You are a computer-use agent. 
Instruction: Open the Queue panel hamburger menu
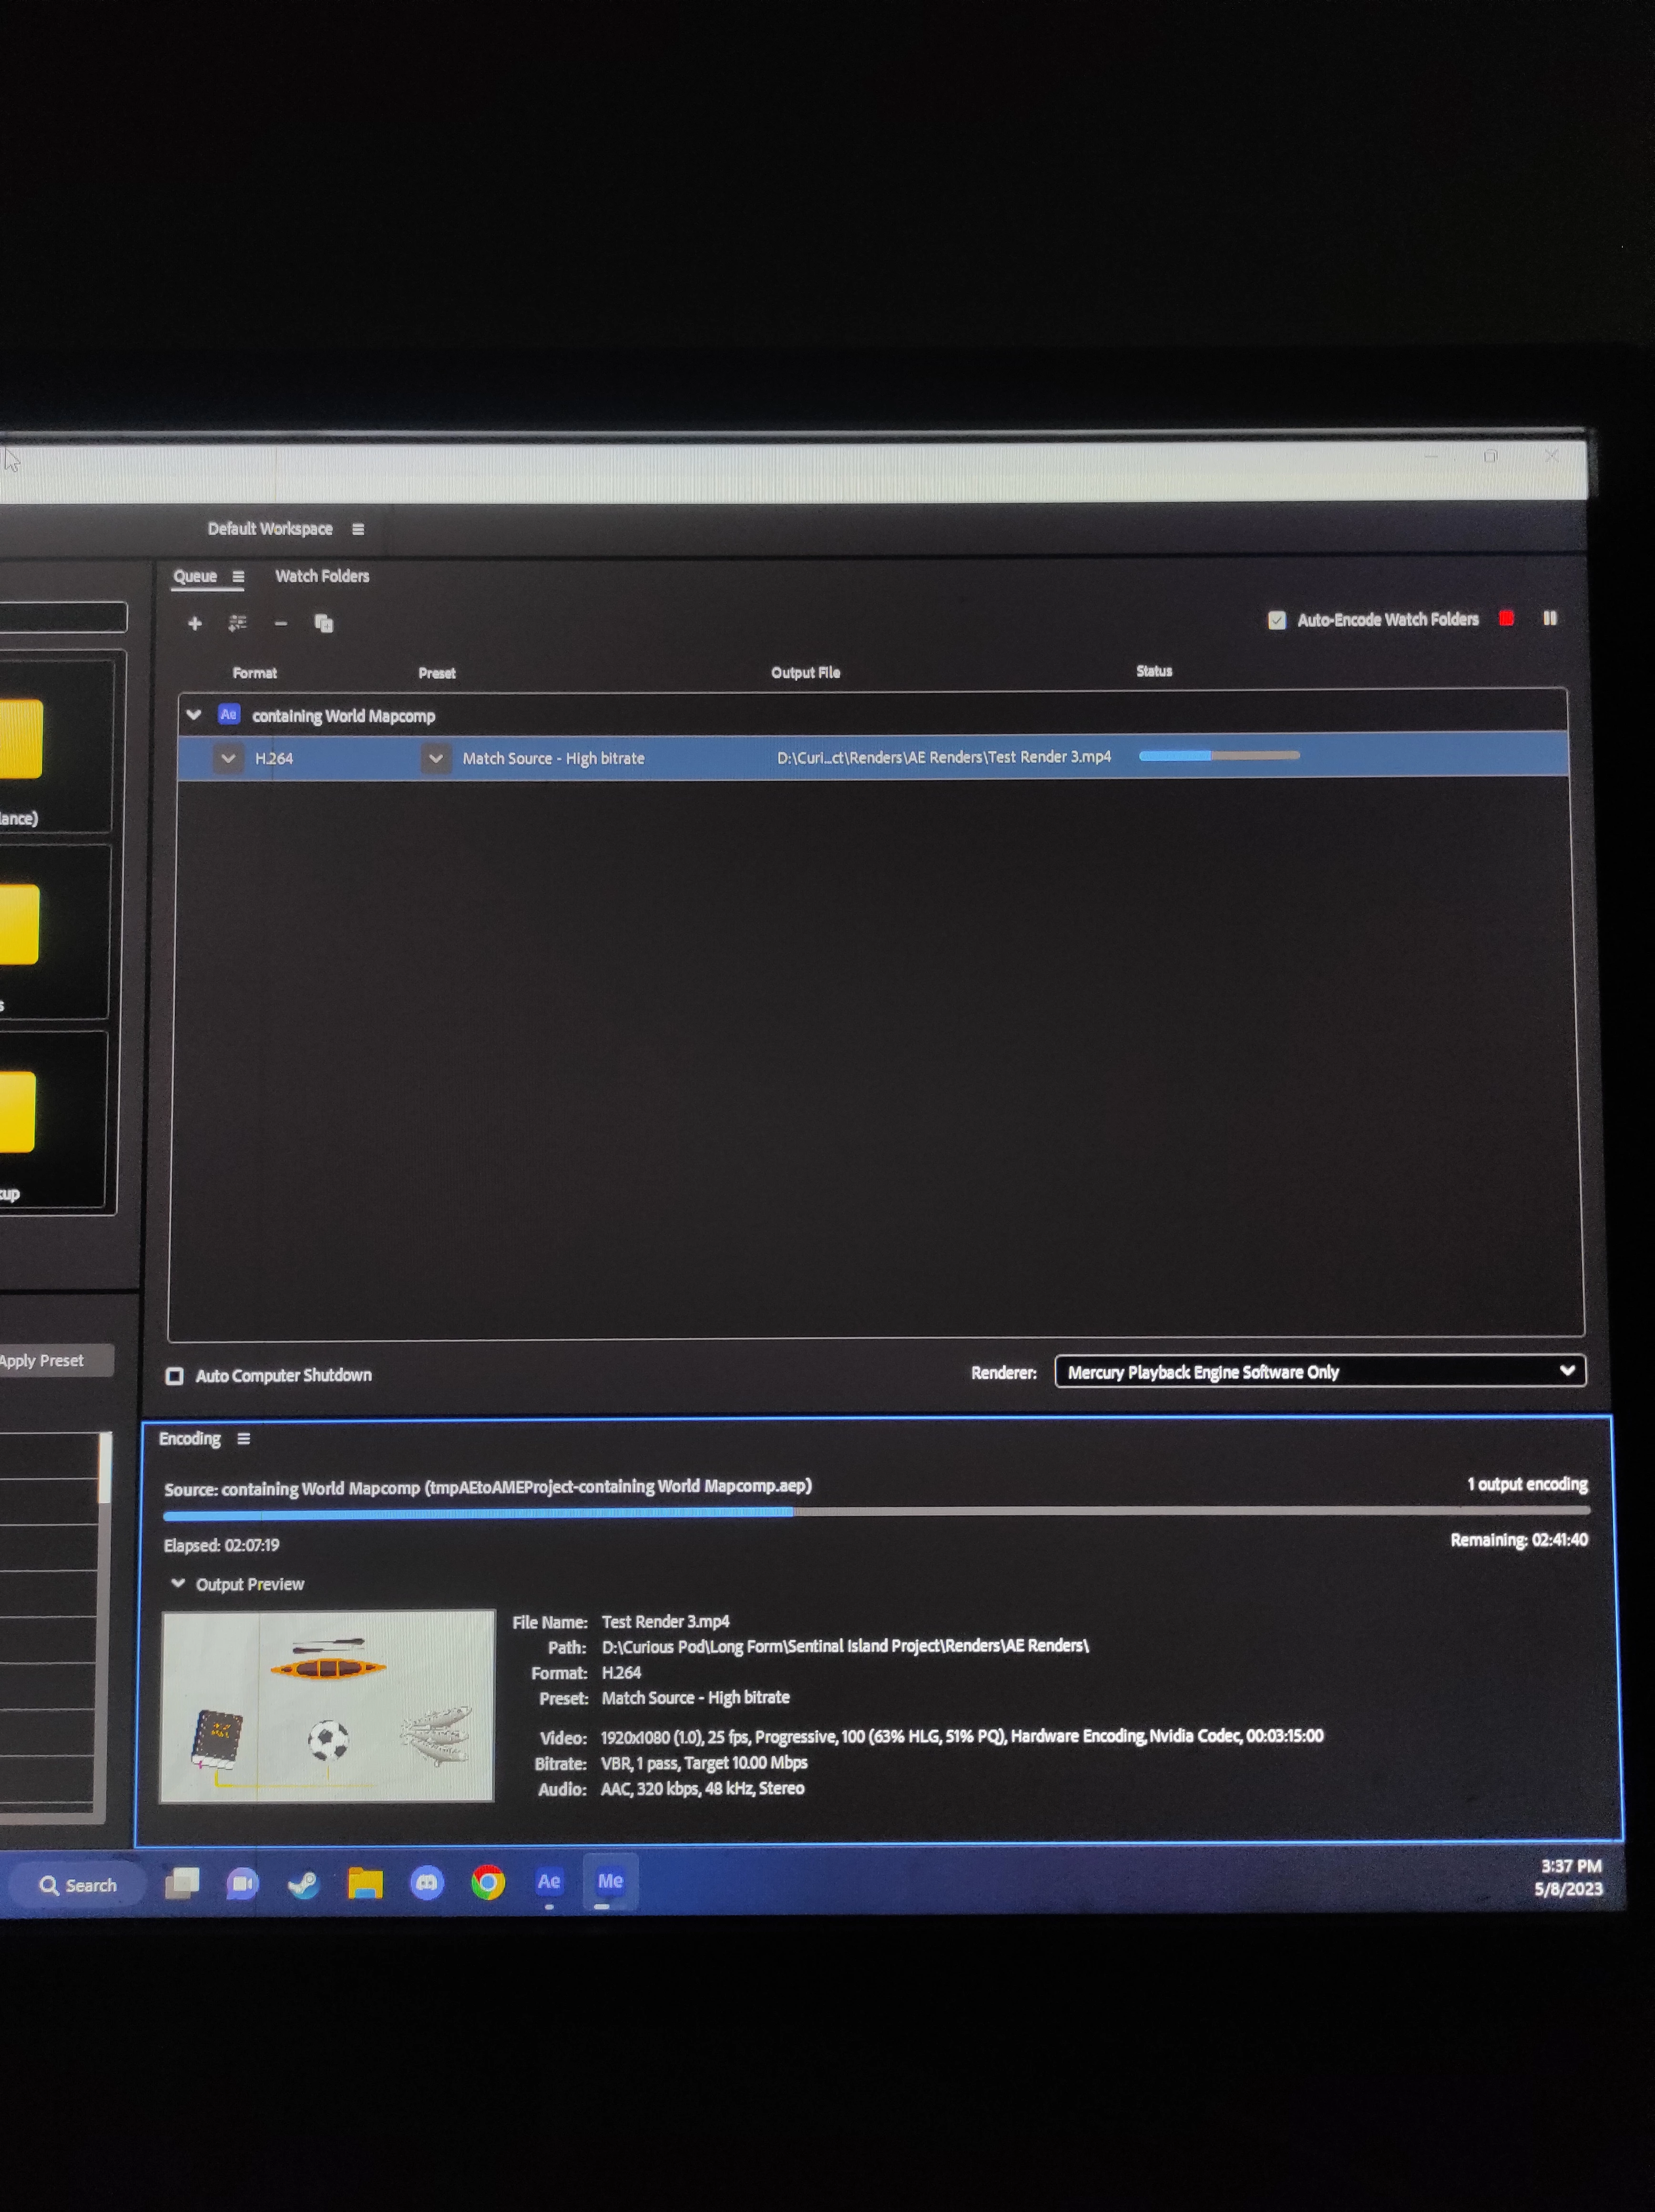point(238,576)
